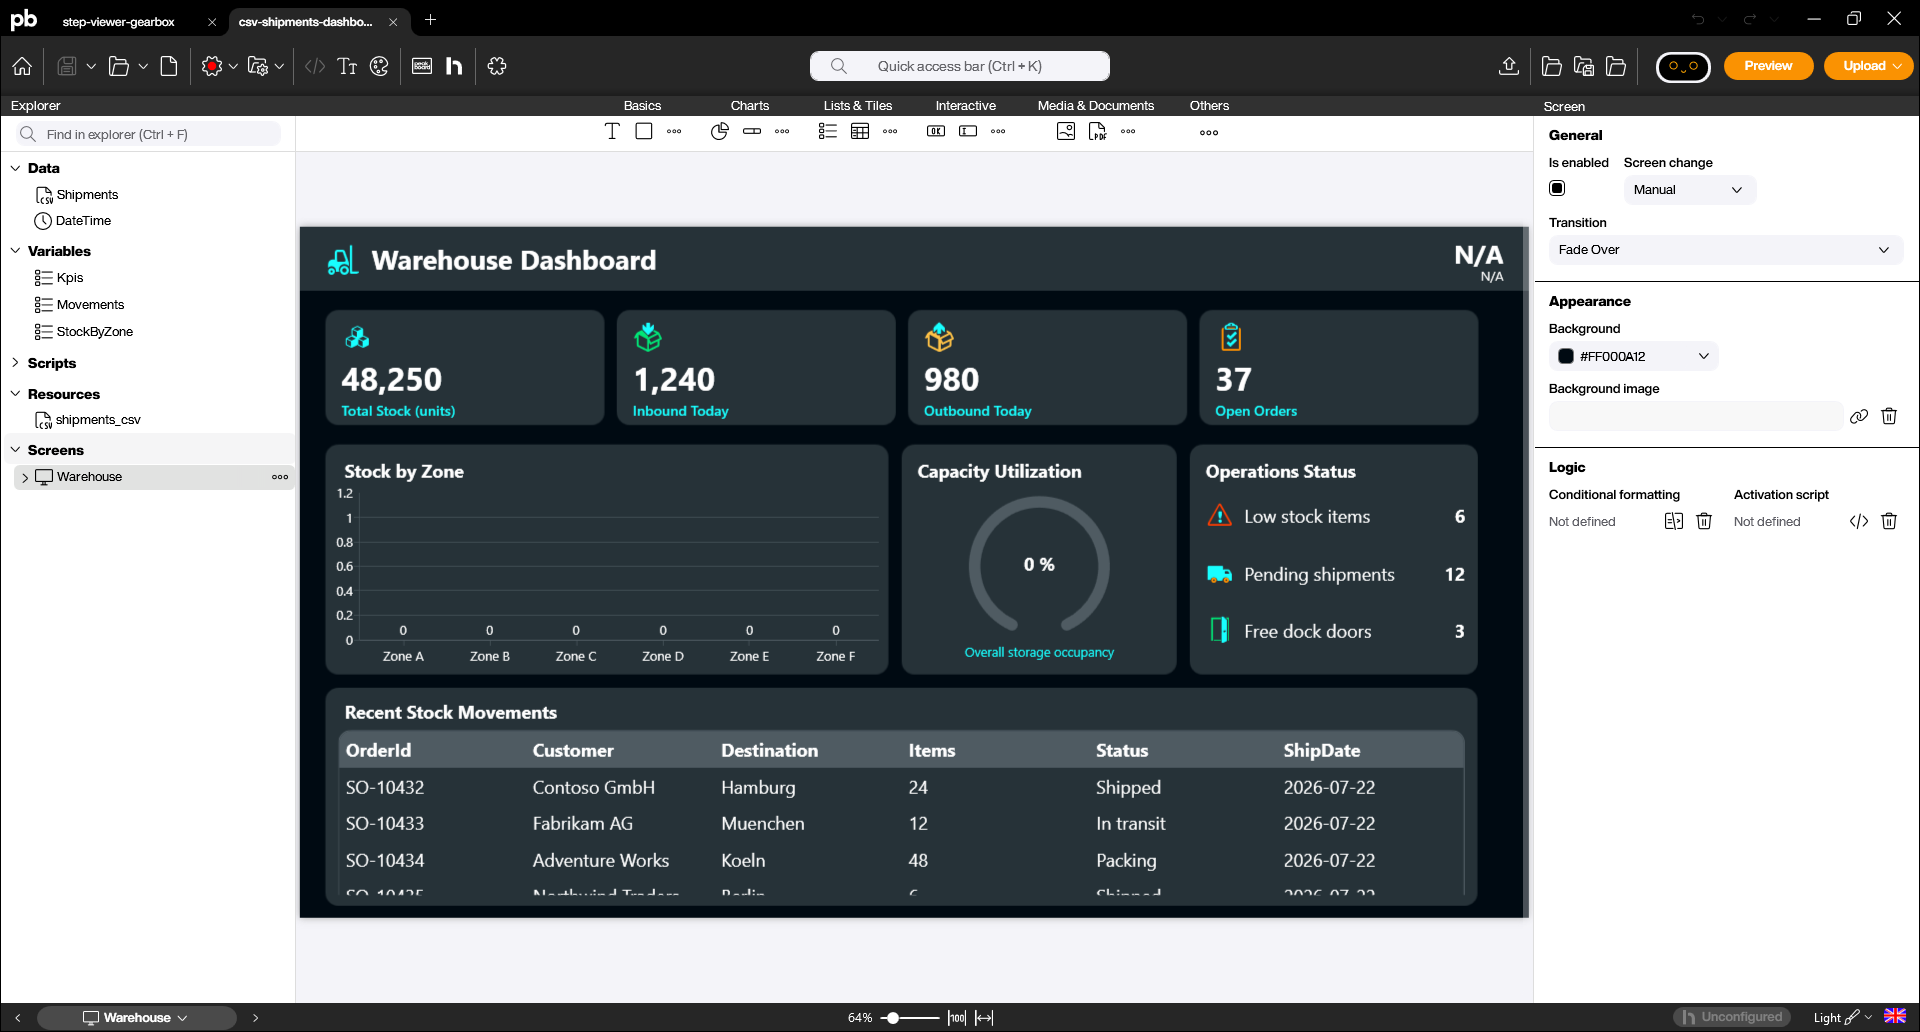The width and height of the screenshot is (1920, 1032).
Task: Click the export/upload arrow icon
Action: click(1509, 66)
